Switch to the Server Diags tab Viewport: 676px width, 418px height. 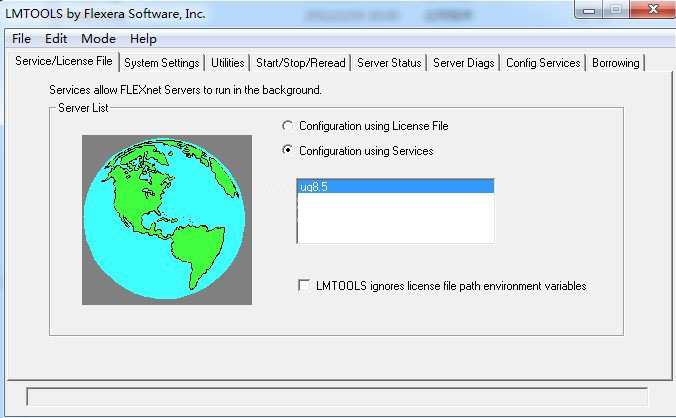463,63
